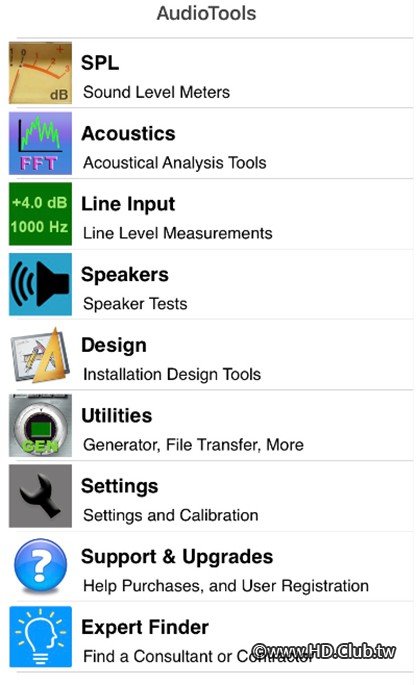Tap the Utilities GEN icon

pos(40,426)
